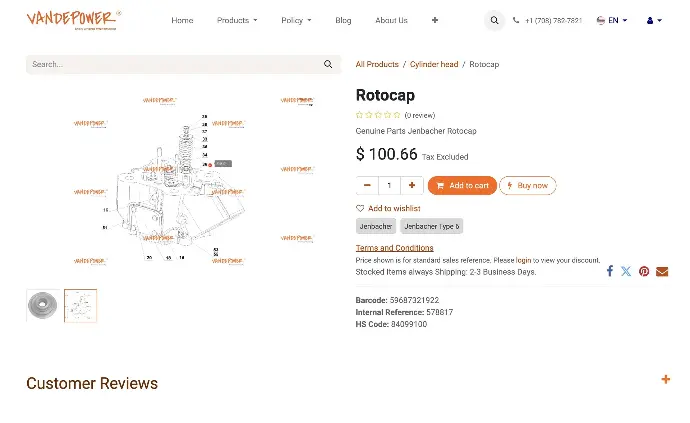Viewport: 690px width, 423px height.
Task: Click the Vandepower logo
Action: (73, 20)
